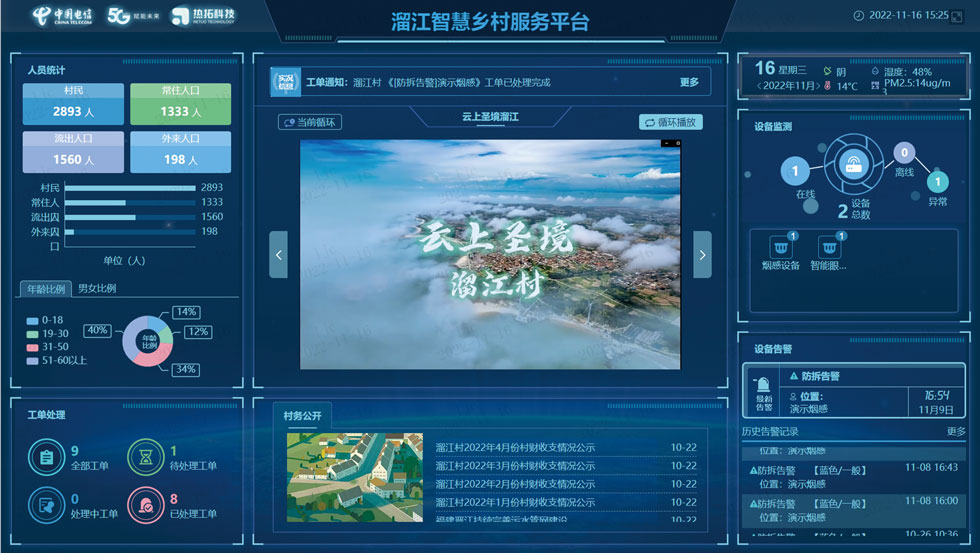Open 溜江村2022年4月份村财收支情况公示
This screenshot has width=980, height=553.
point(566,447)
